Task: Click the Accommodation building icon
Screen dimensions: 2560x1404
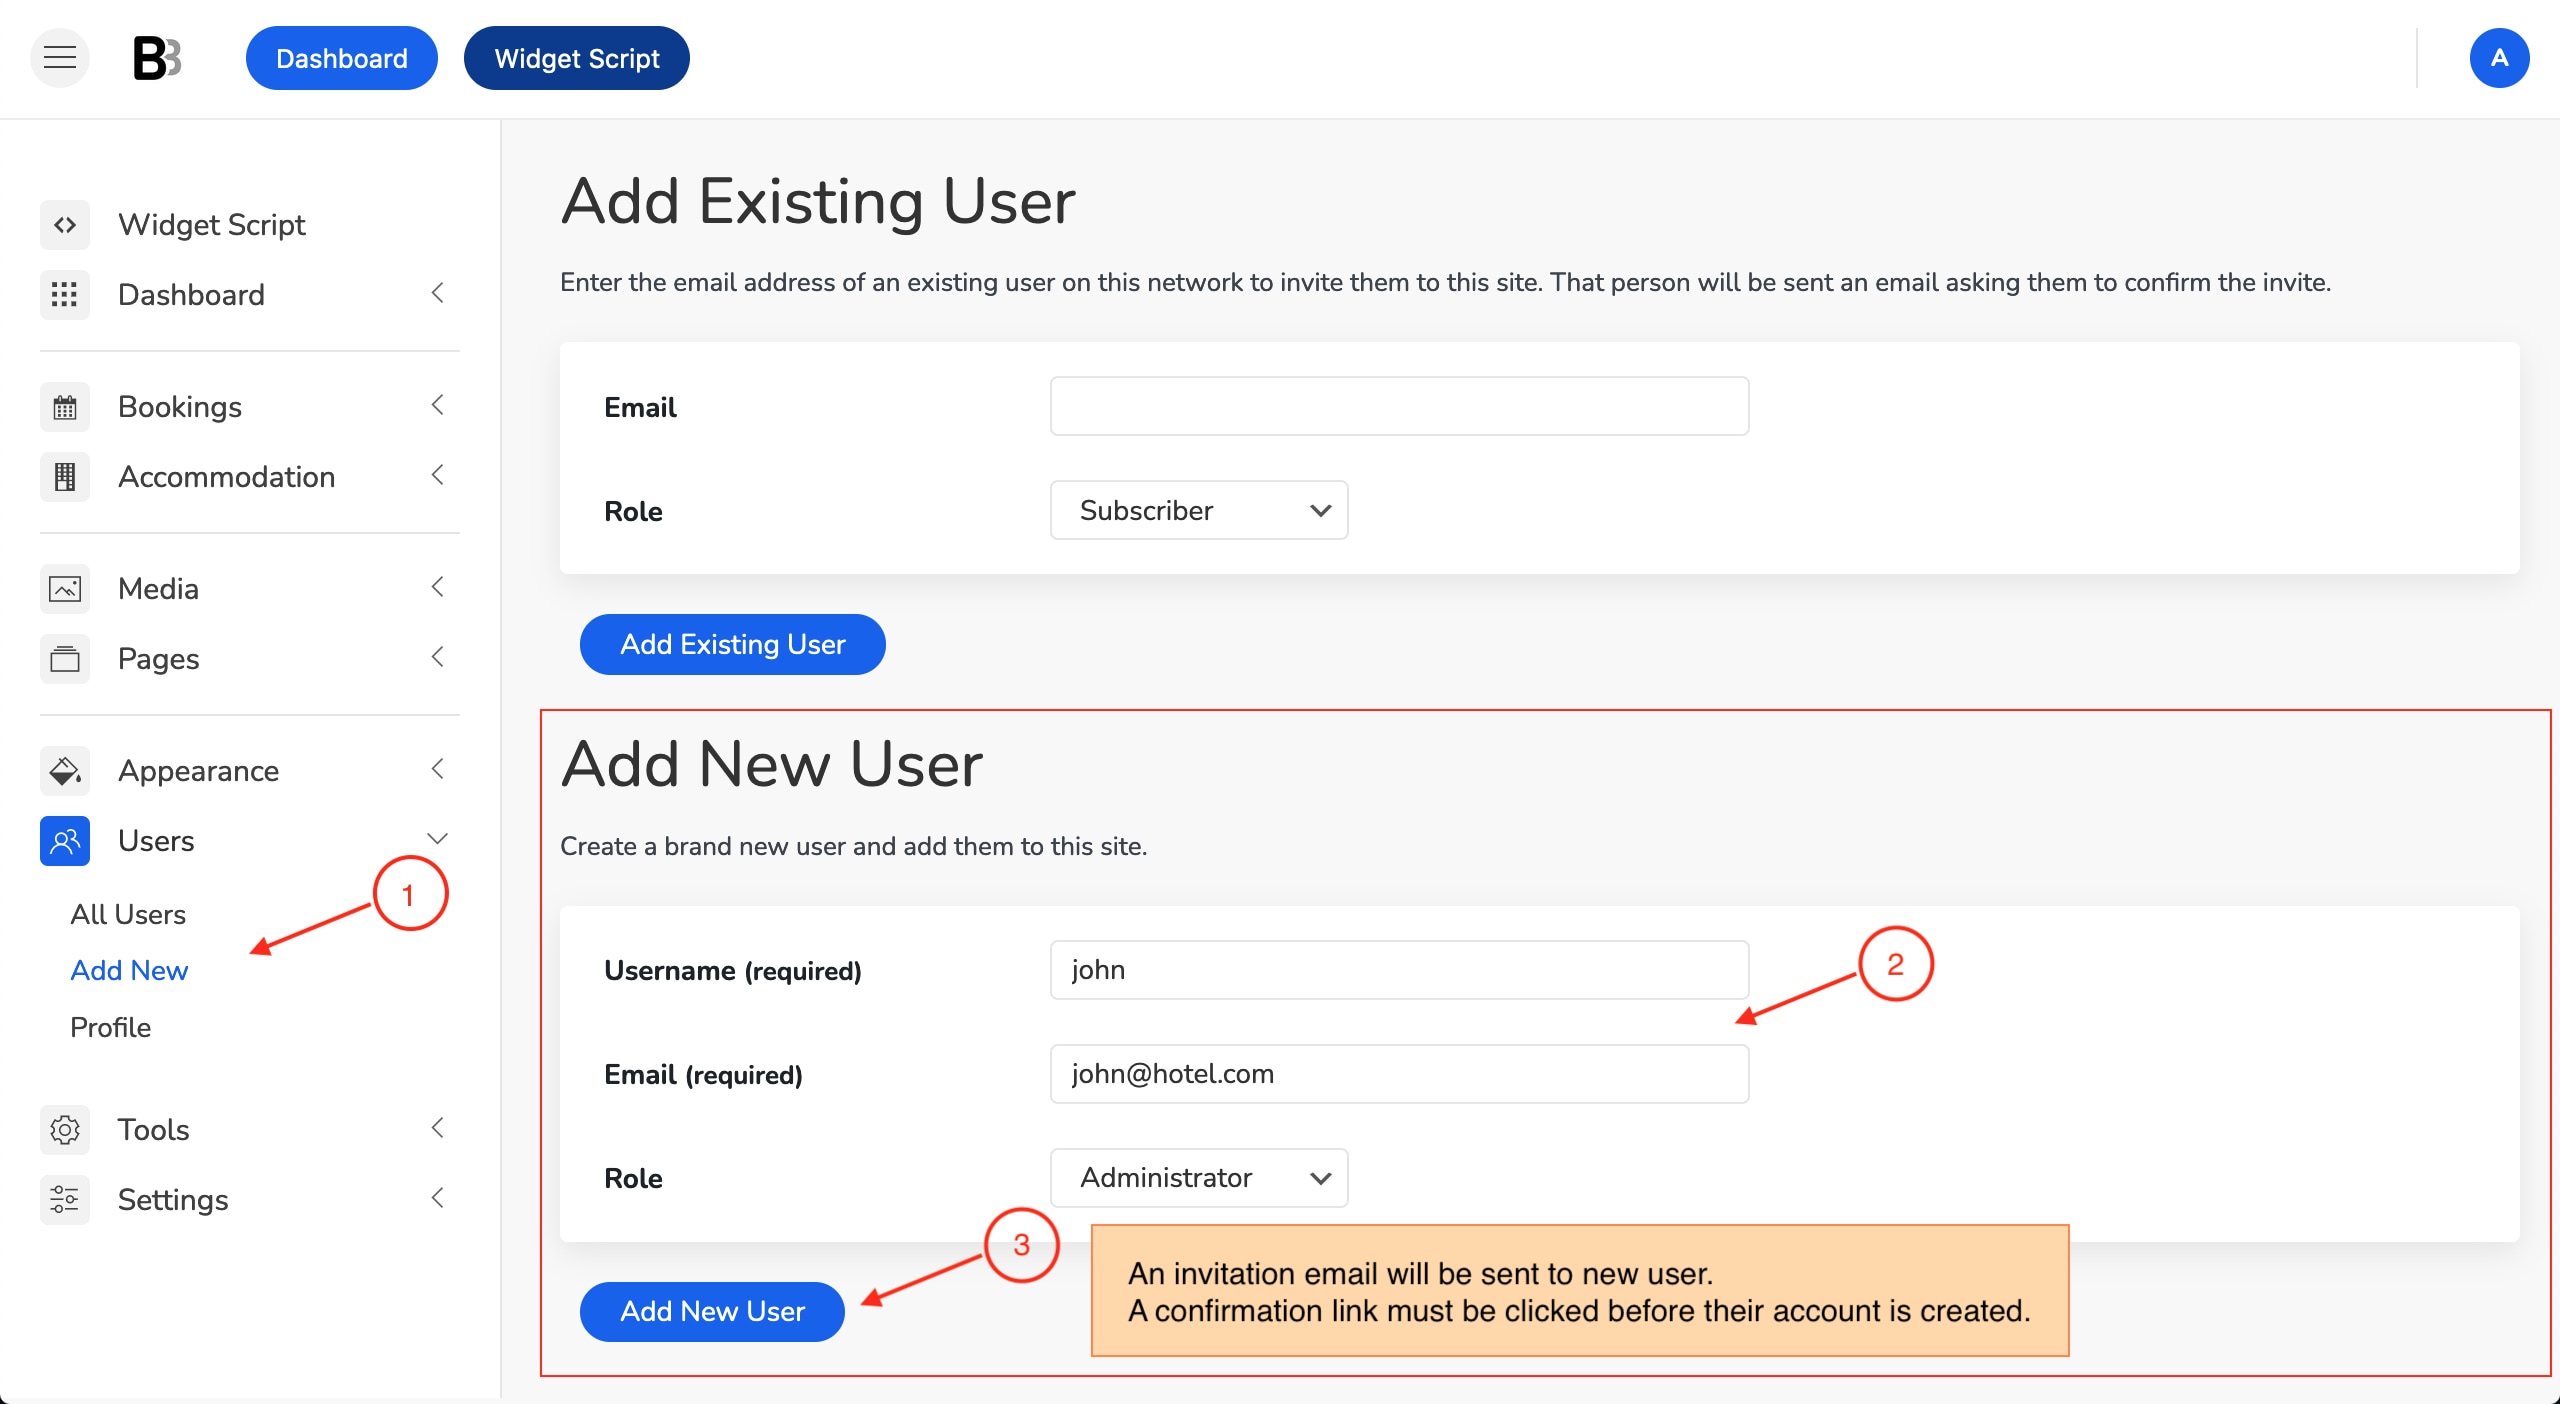Action: 65,477
